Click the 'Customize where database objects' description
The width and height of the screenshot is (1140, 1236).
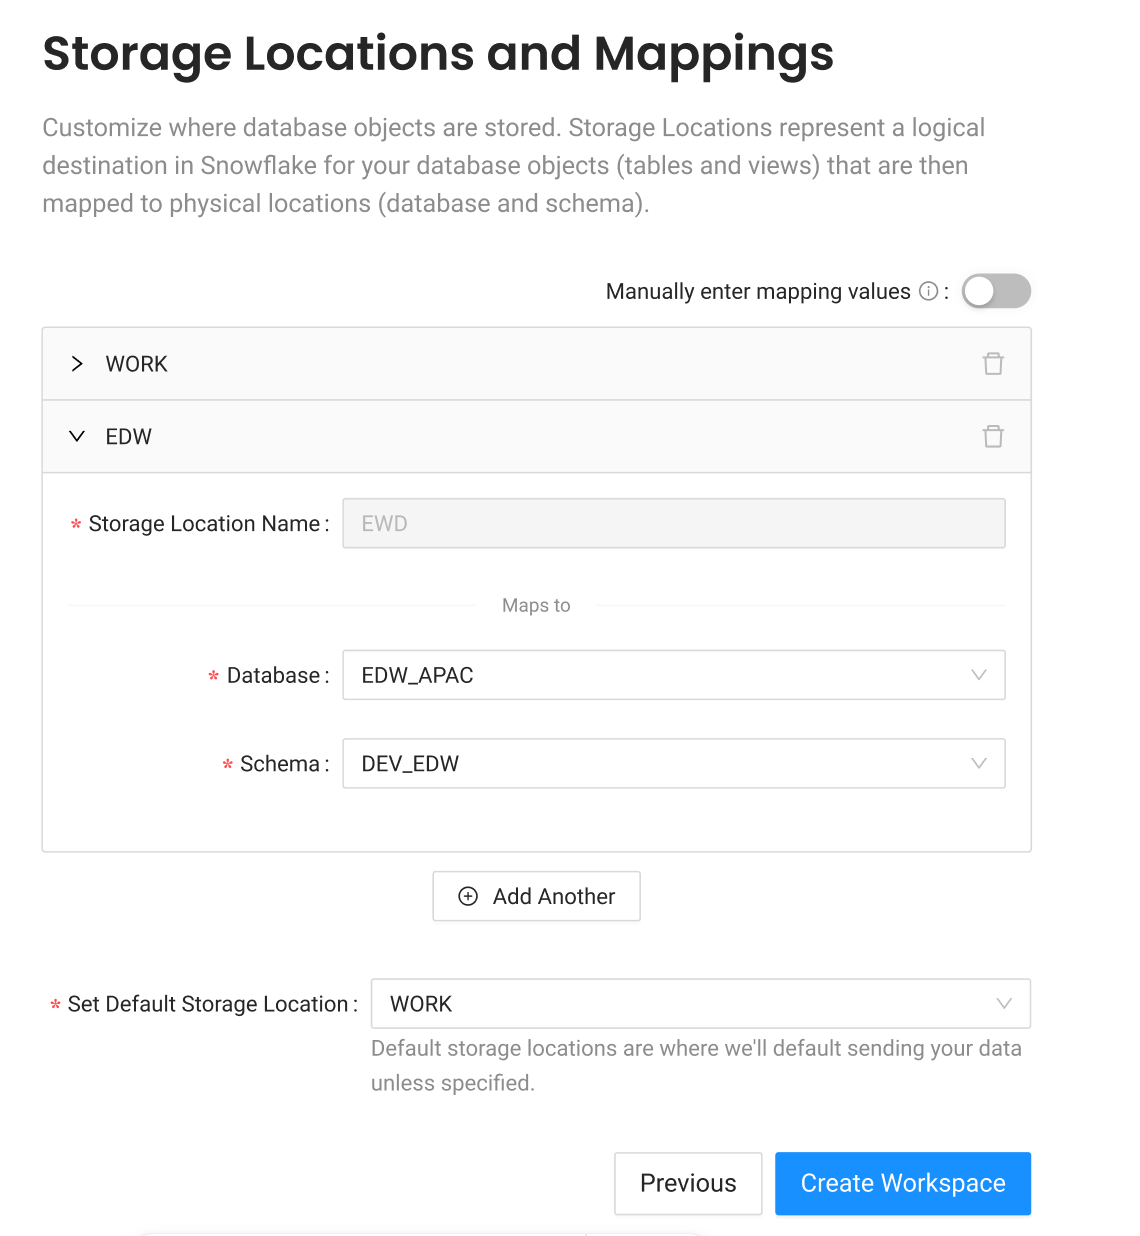click(514, 166)
